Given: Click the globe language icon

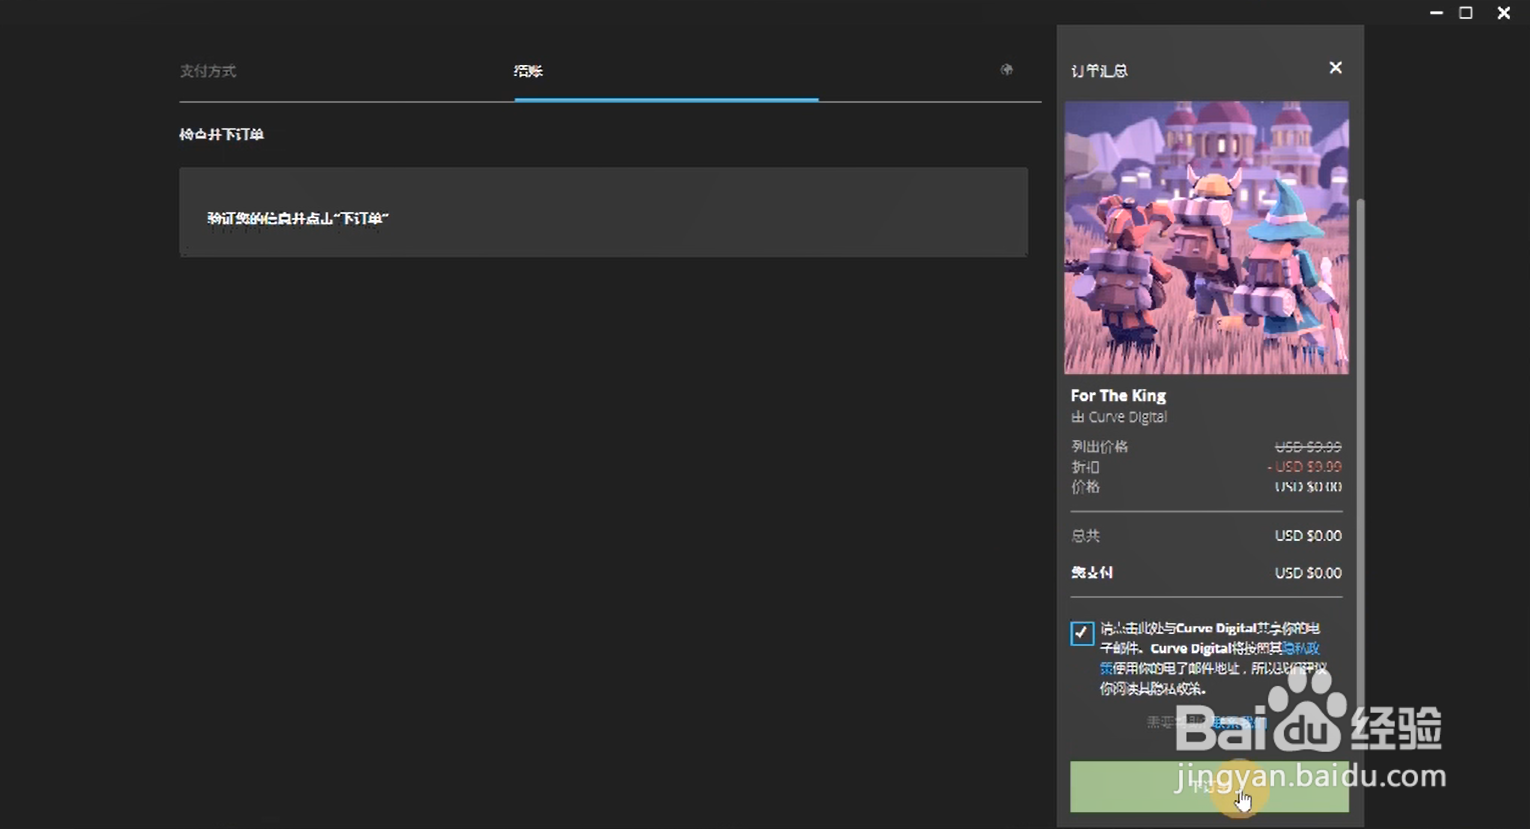Looking at the screenshot, I should point(1007,70).
